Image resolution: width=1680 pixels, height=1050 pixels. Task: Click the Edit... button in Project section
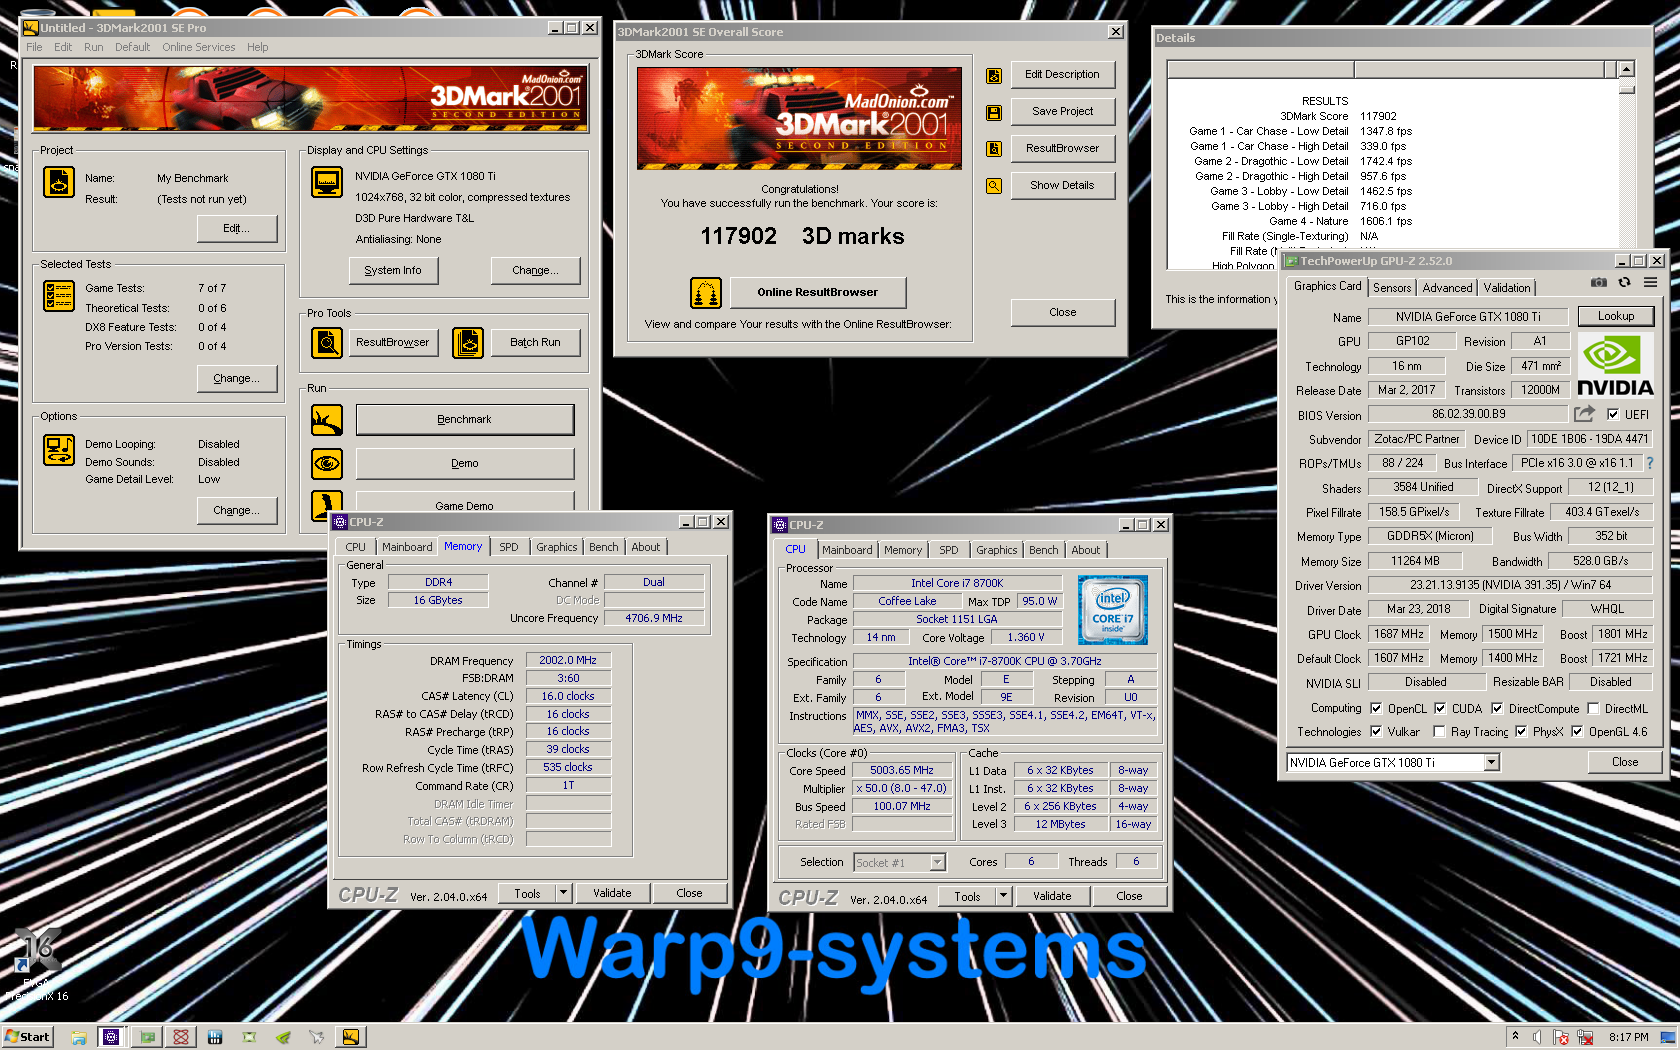pos(236,228)
